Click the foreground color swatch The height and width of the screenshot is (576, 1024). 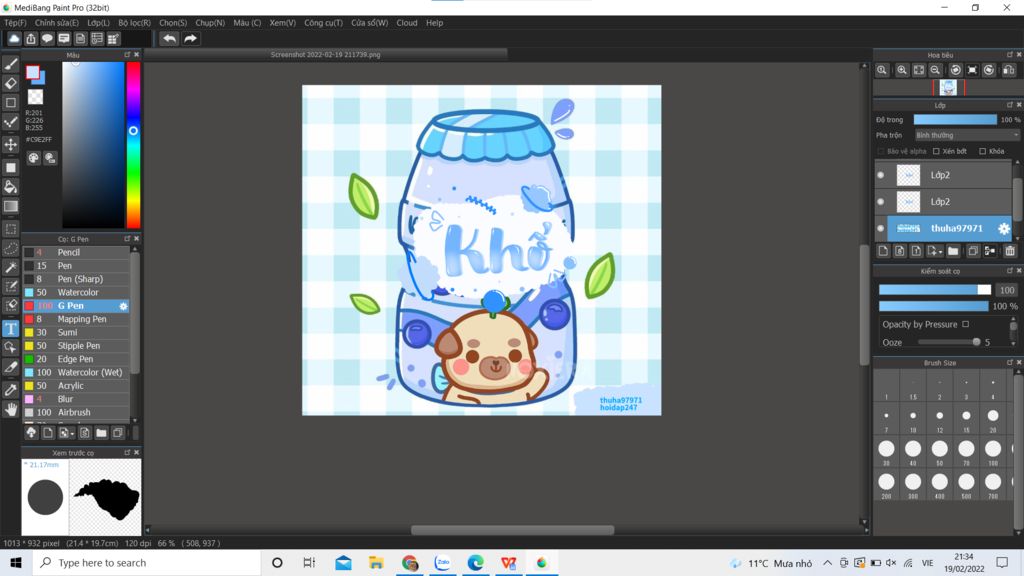pos(33,72)
